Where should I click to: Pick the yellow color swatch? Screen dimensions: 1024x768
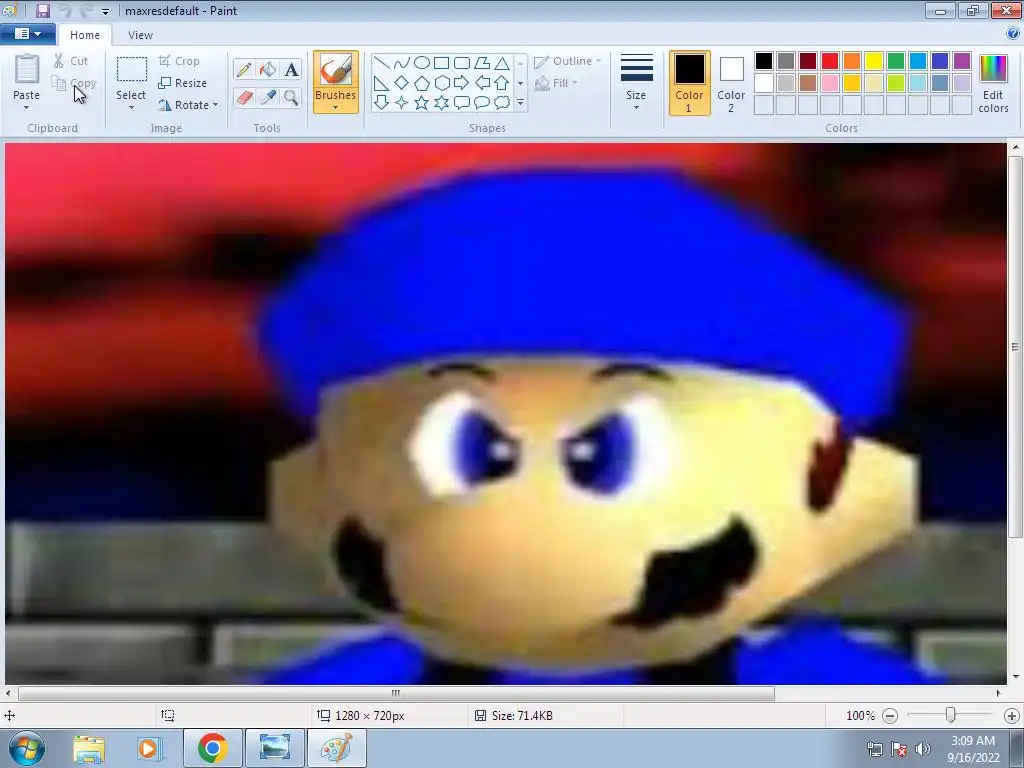(874, 61)
